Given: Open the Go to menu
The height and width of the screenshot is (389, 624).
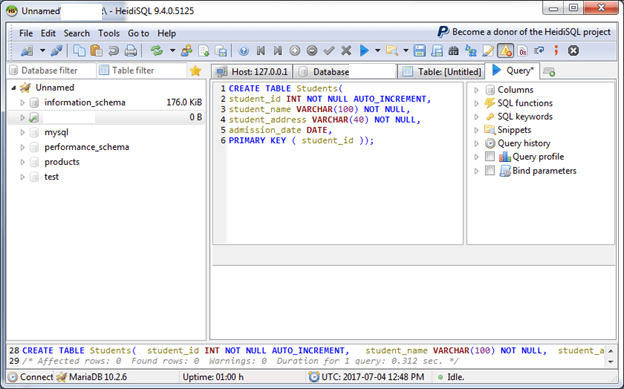Looking at the screenshot, I should click(138, 33).
